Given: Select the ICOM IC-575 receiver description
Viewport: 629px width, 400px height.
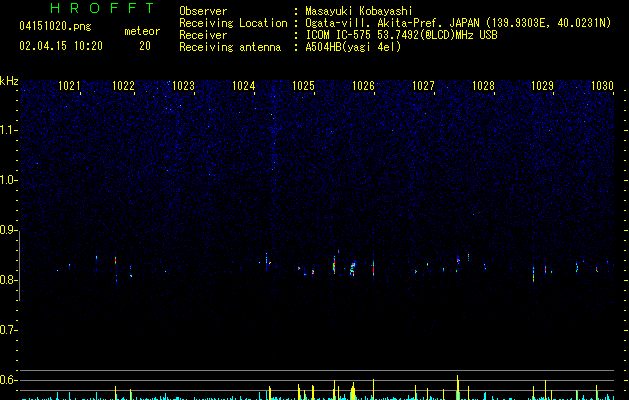Looking at the screenshot, I should [x=401, y=35].
